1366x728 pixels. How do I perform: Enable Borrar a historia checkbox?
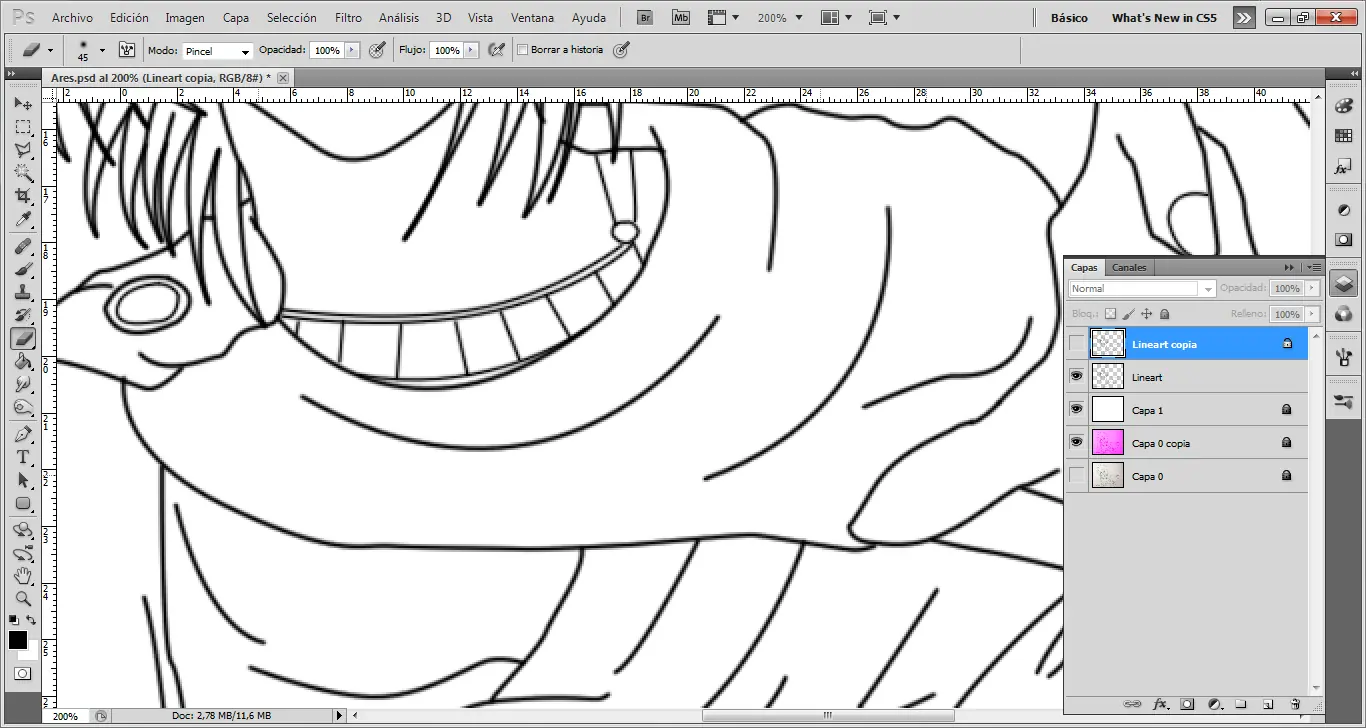522,49
